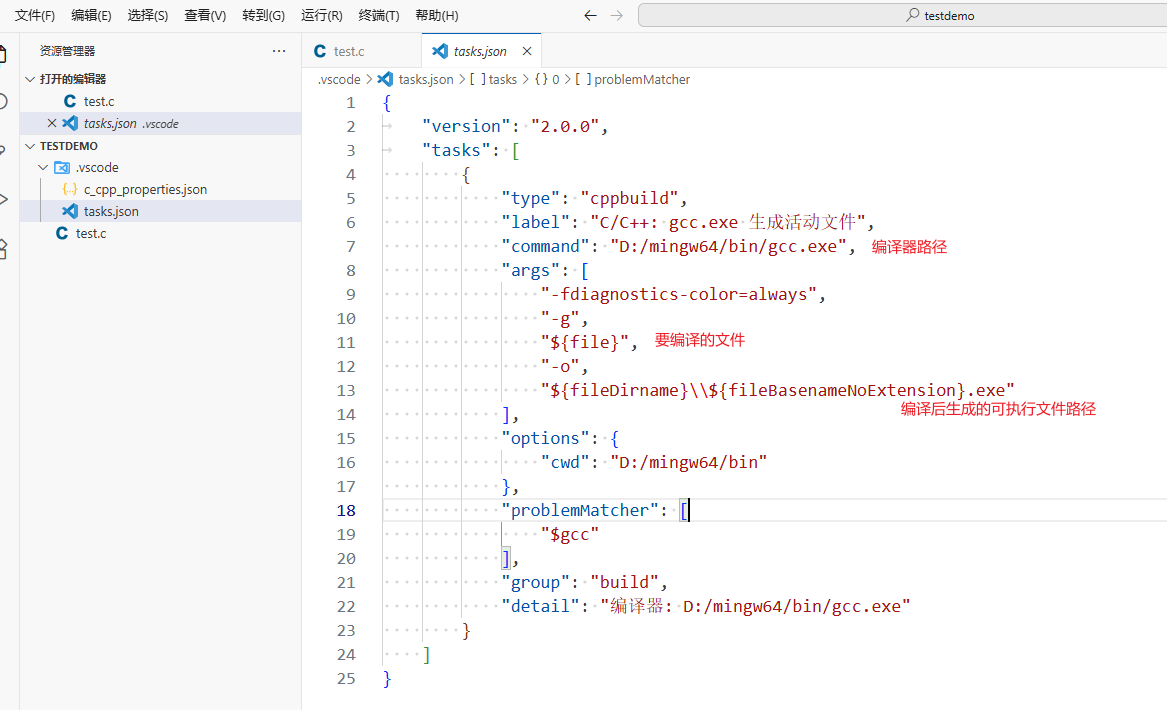Click the VS Code icon on tasks.json tab
This screenshot has width=1167, height=710.
click(x=440, y=51)
